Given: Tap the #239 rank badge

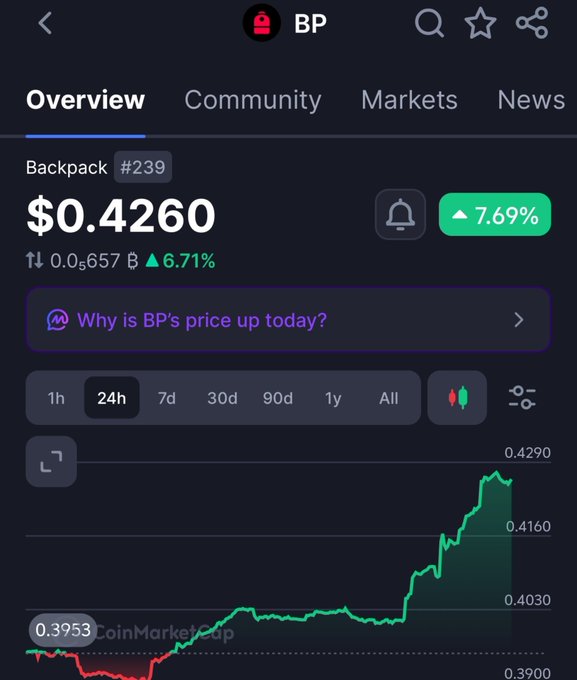Looking at the screenshot, I should tap(143, 167).
